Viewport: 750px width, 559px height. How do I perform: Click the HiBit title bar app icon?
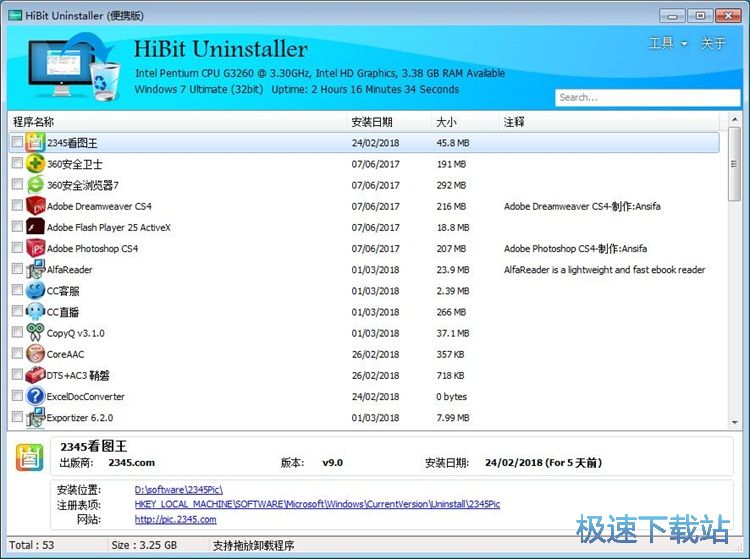(x=15, y=15)
